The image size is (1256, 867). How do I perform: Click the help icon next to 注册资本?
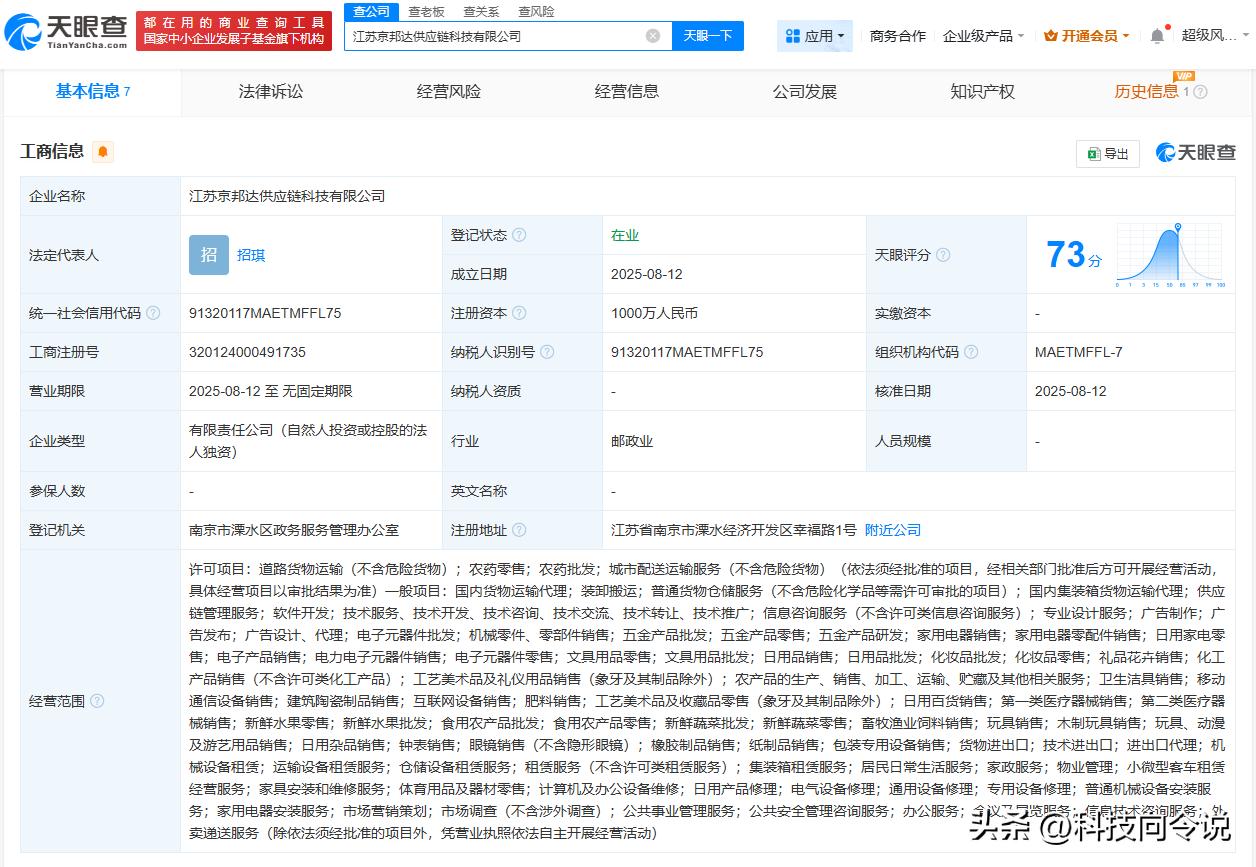pos(519,313)
